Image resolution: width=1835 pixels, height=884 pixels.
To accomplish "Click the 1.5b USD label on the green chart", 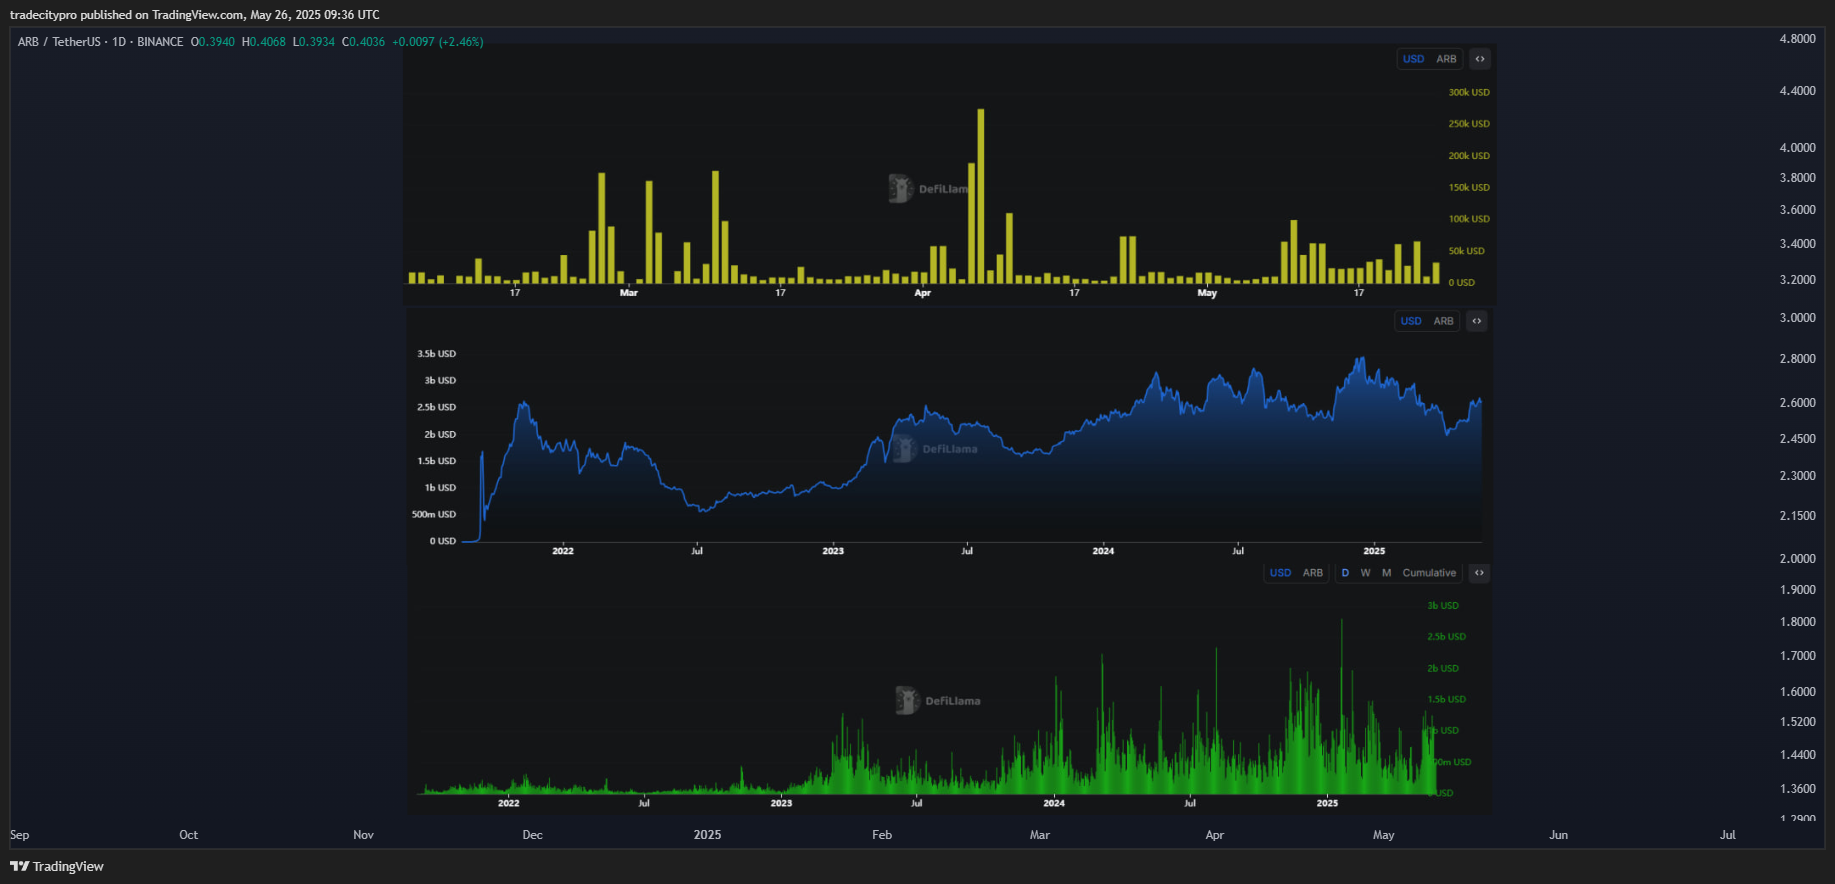I will (x=1446, y=700).
